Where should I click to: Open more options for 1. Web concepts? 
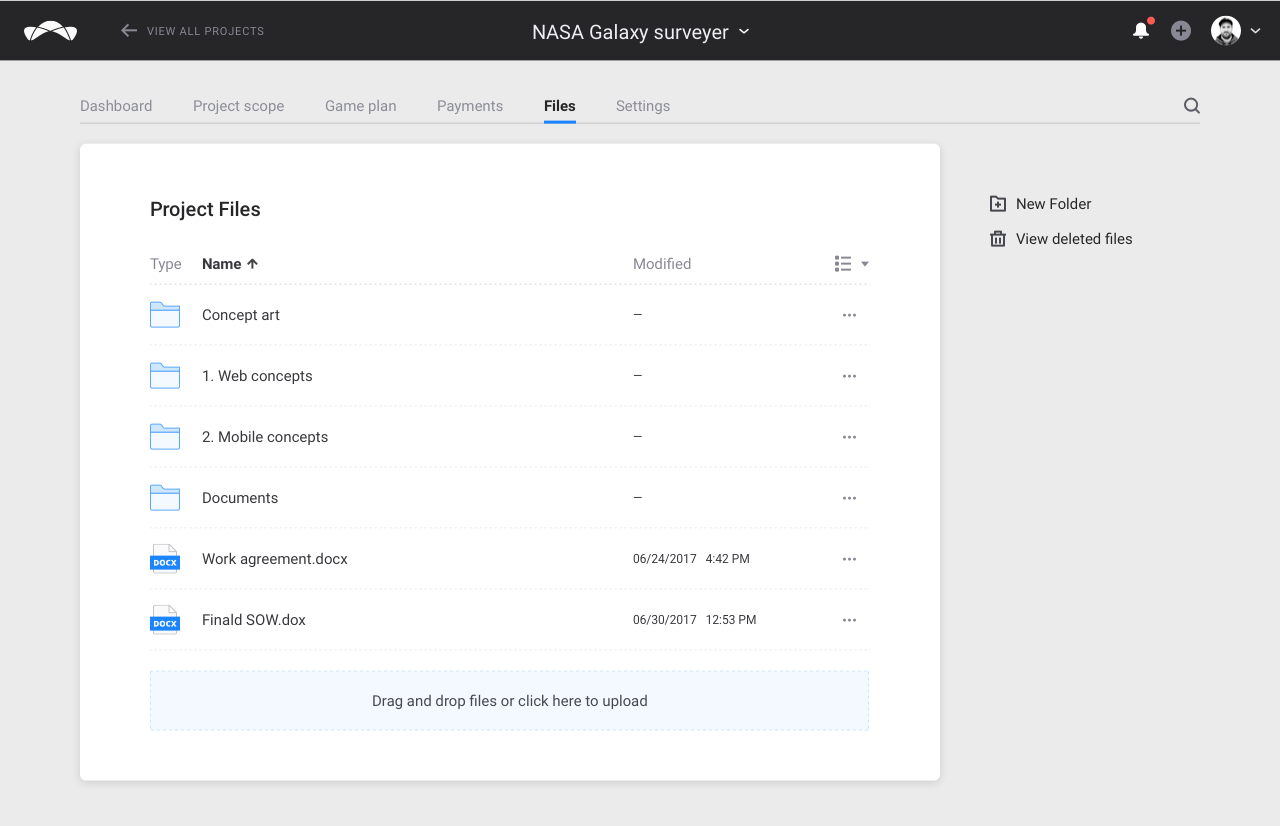[849, 376]
